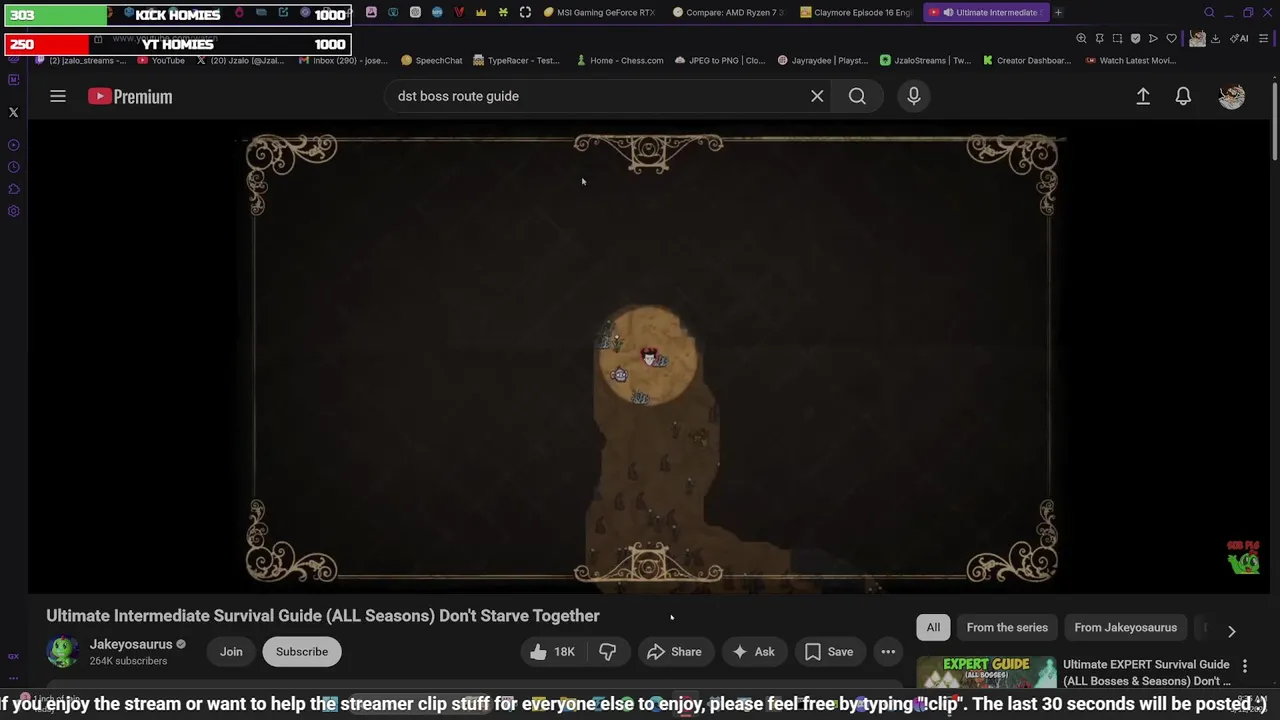Open Ultimate EXPERT Survival Guide title
Image resolution: width=1280 pixels, height=720 pixels.
tap(1146, 673)
